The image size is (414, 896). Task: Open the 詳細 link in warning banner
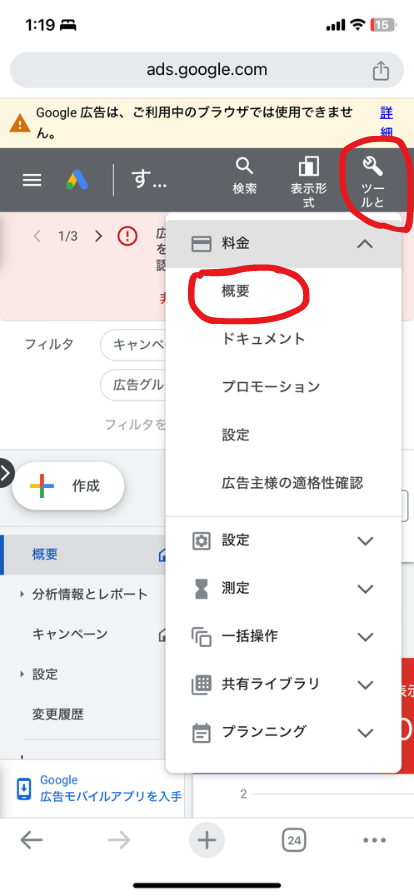pyautogui.click(x=387, y=122)
